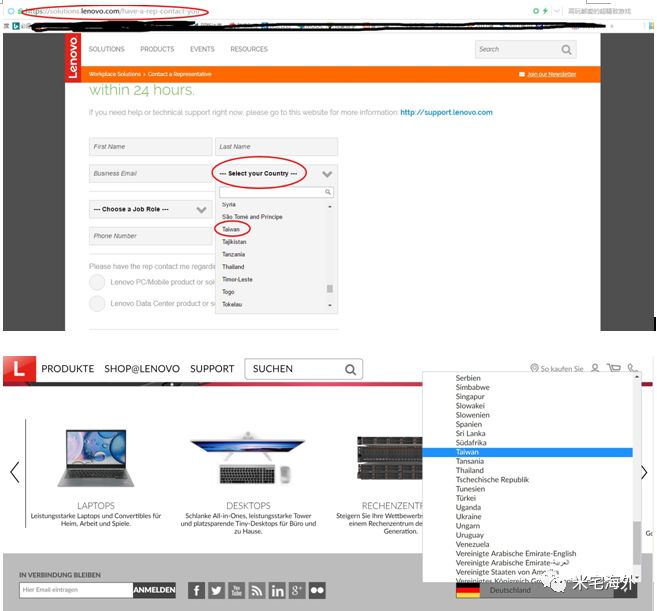
Task: Click the Contact a Representative breadcrumb
Action: 179,74
